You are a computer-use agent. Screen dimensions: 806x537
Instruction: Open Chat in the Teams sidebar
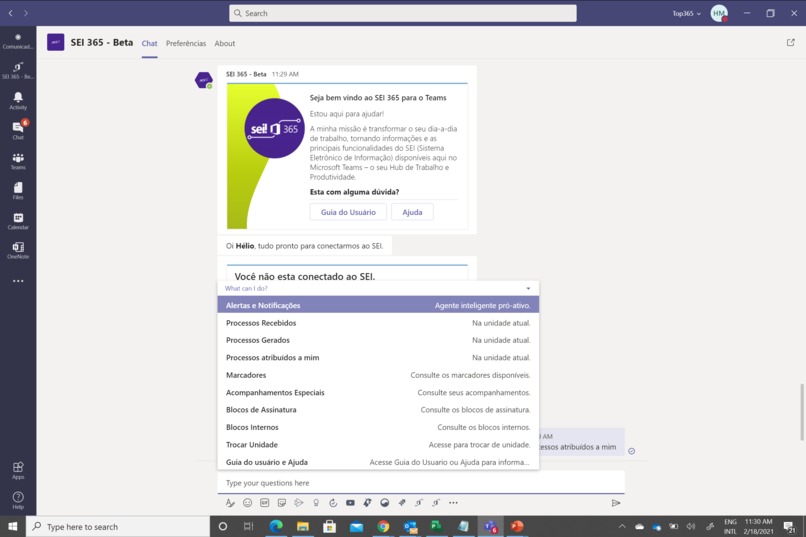[x=18, y=131]
